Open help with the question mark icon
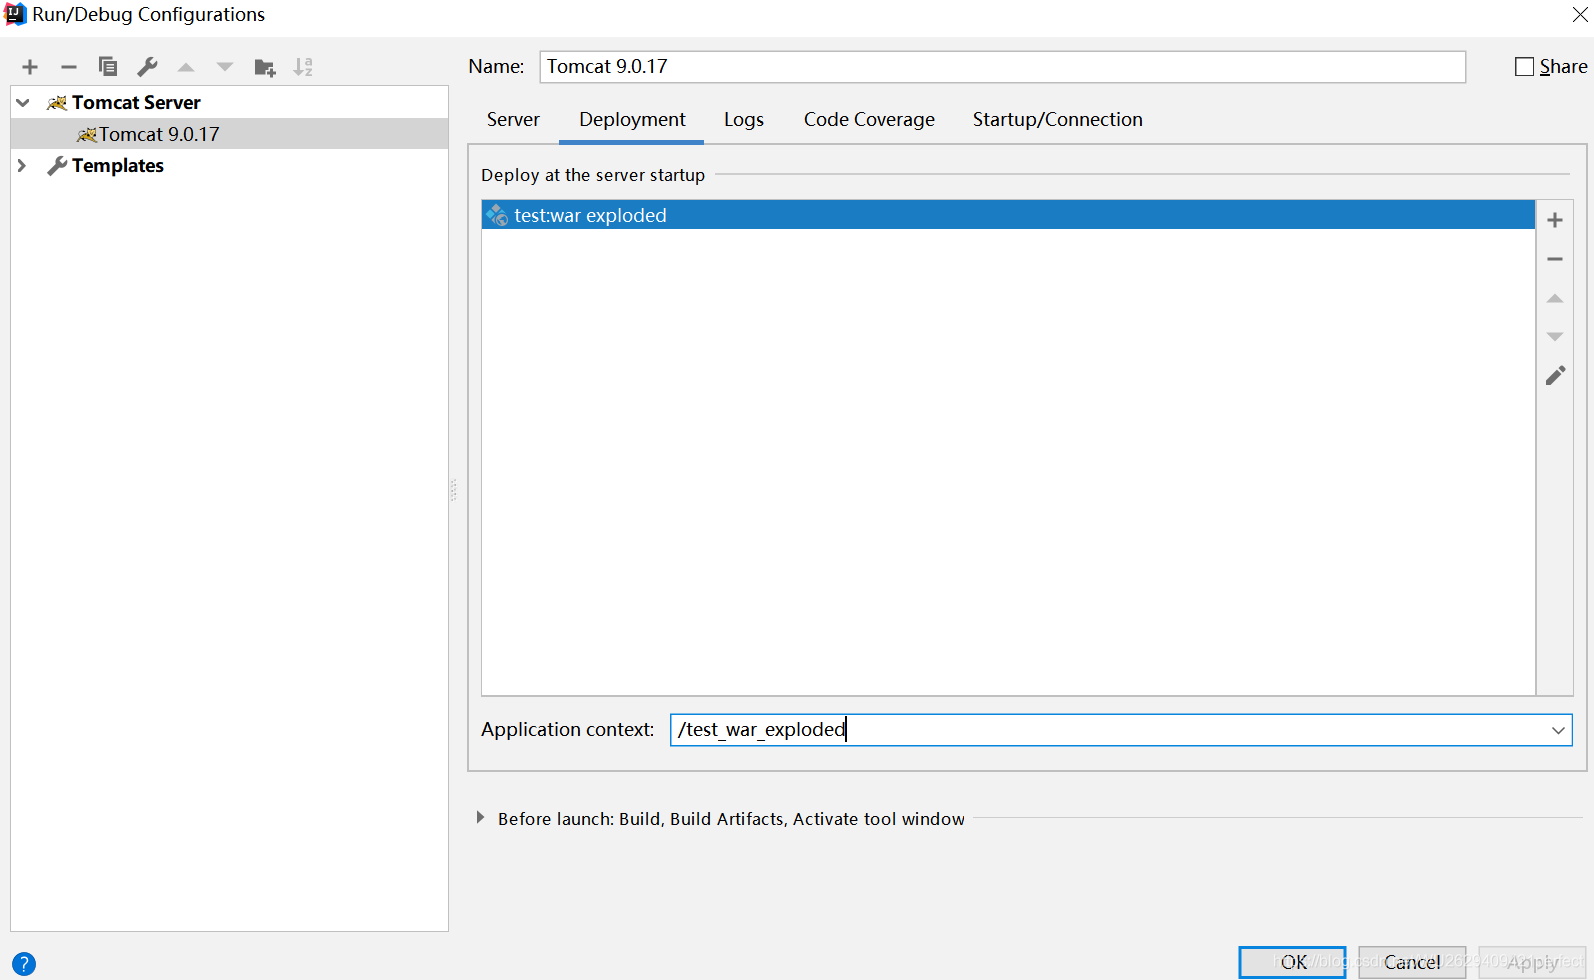Viewport: 1594px width, 980px height. click(x=24, y=964)
